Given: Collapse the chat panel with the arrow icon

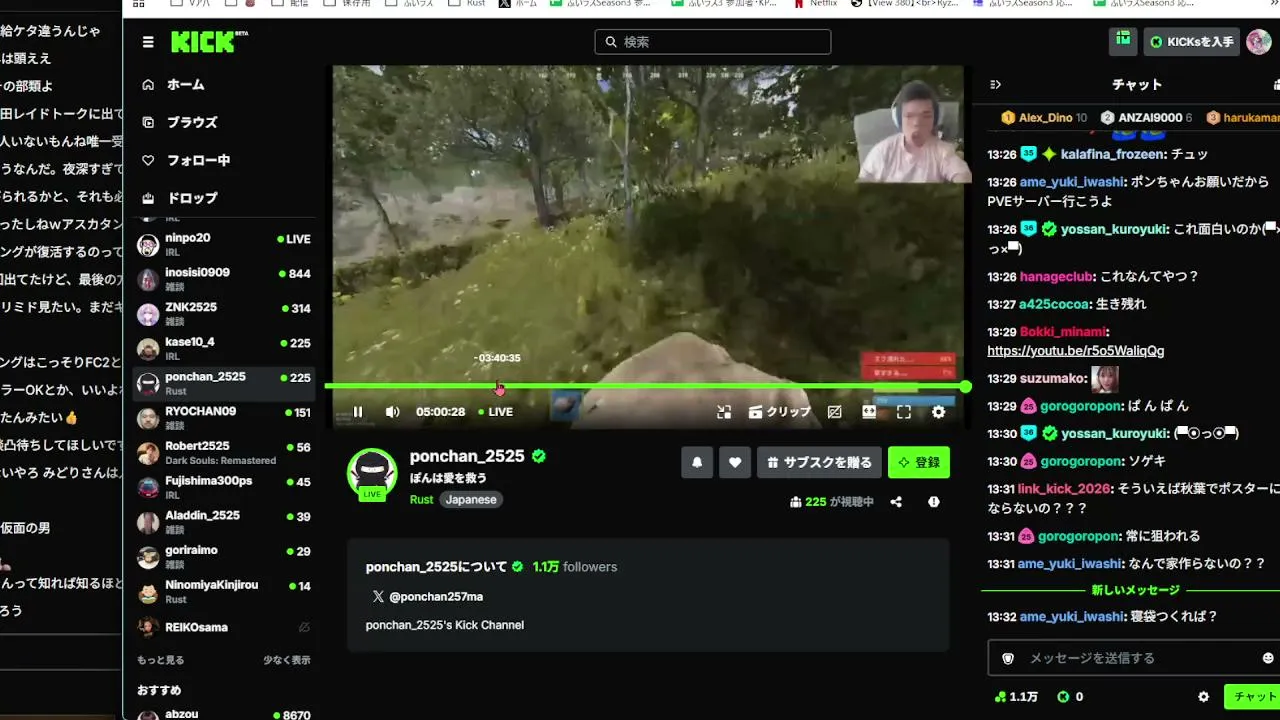Looking at the screenshot, I should pyautogui.click(x=995, y=85).
